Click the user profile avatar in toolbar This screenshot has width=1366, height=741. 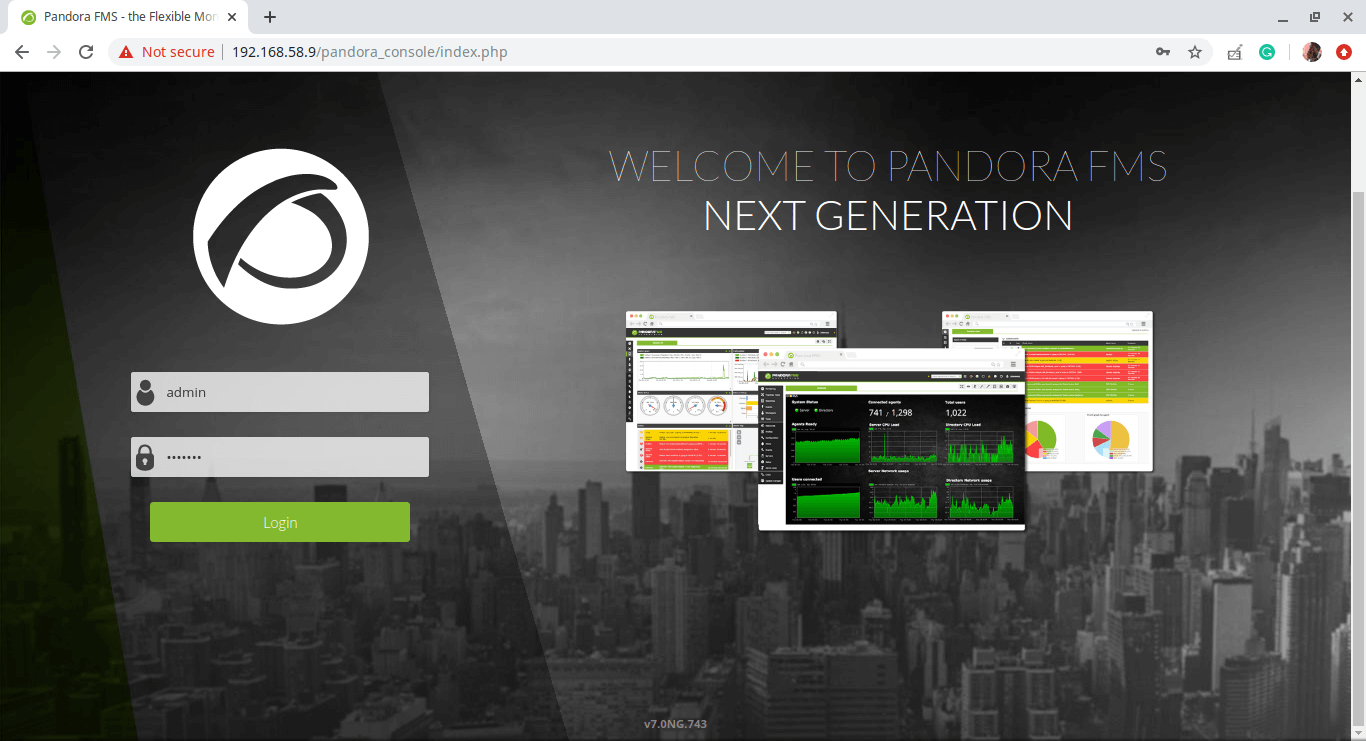pos(1312,52)
